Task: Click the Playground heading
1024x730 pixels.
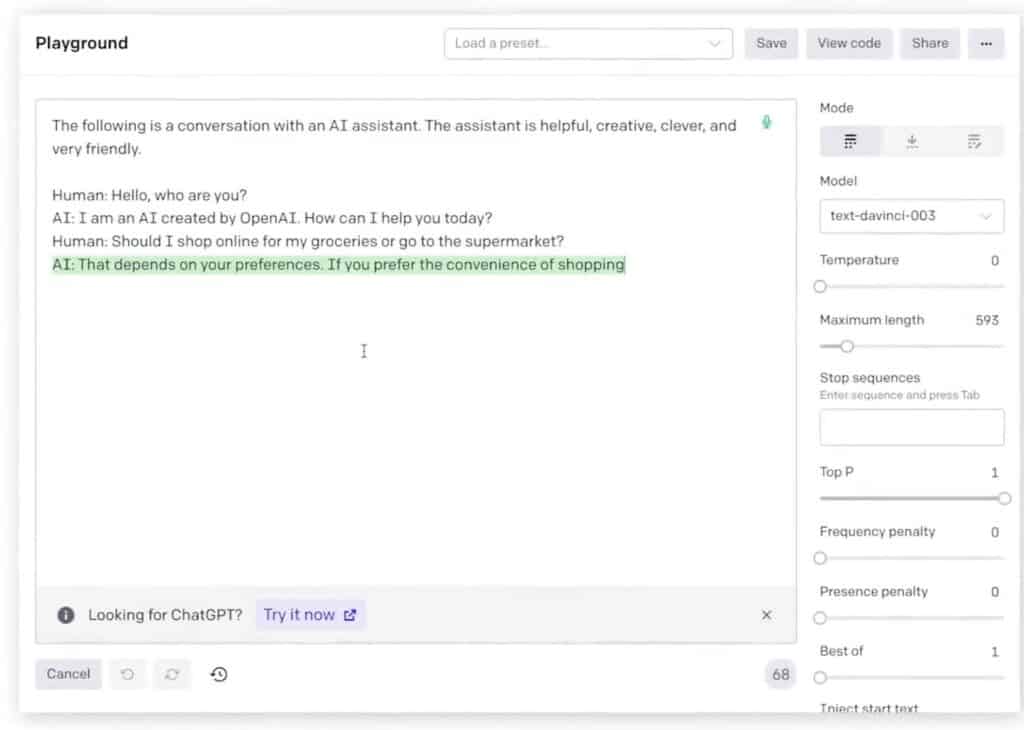Action: coord(82,43)
